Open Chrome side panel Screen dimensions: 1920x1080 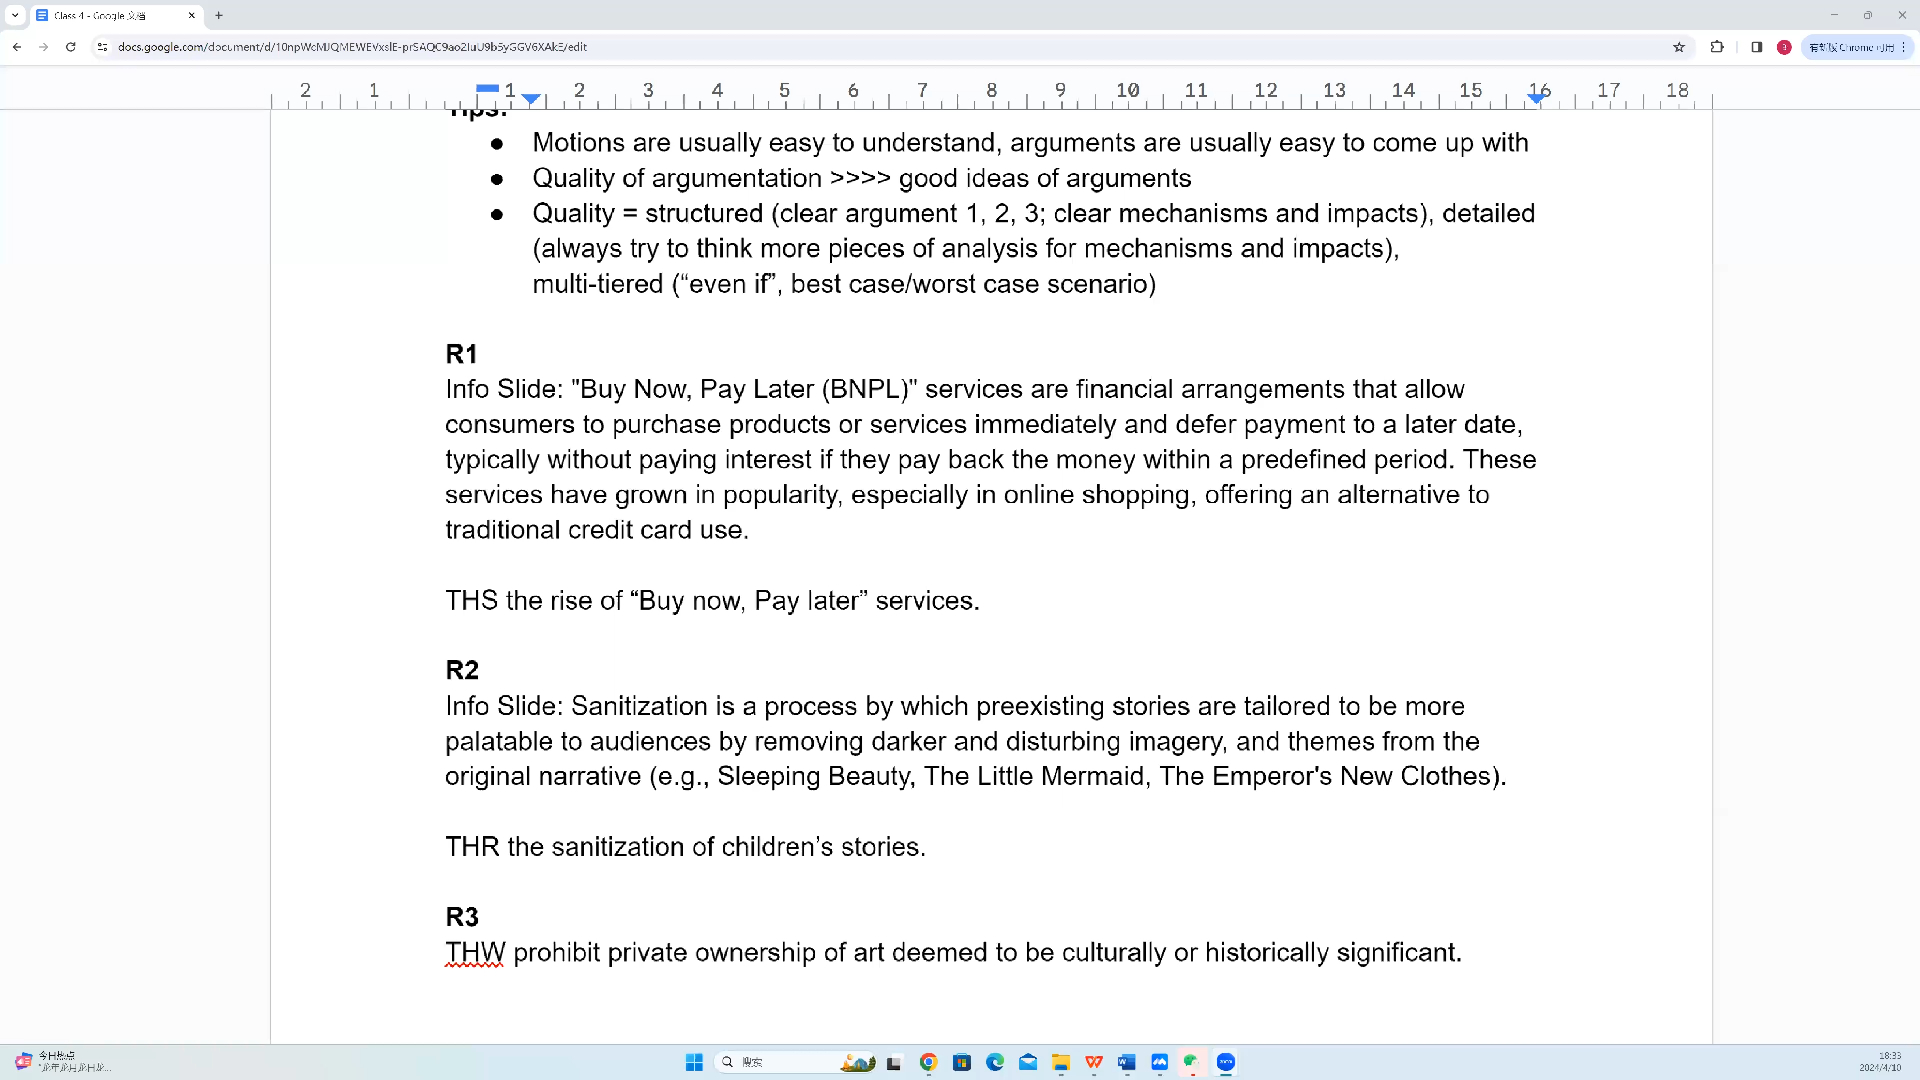pyautogui.click(x=1756, y=47)
